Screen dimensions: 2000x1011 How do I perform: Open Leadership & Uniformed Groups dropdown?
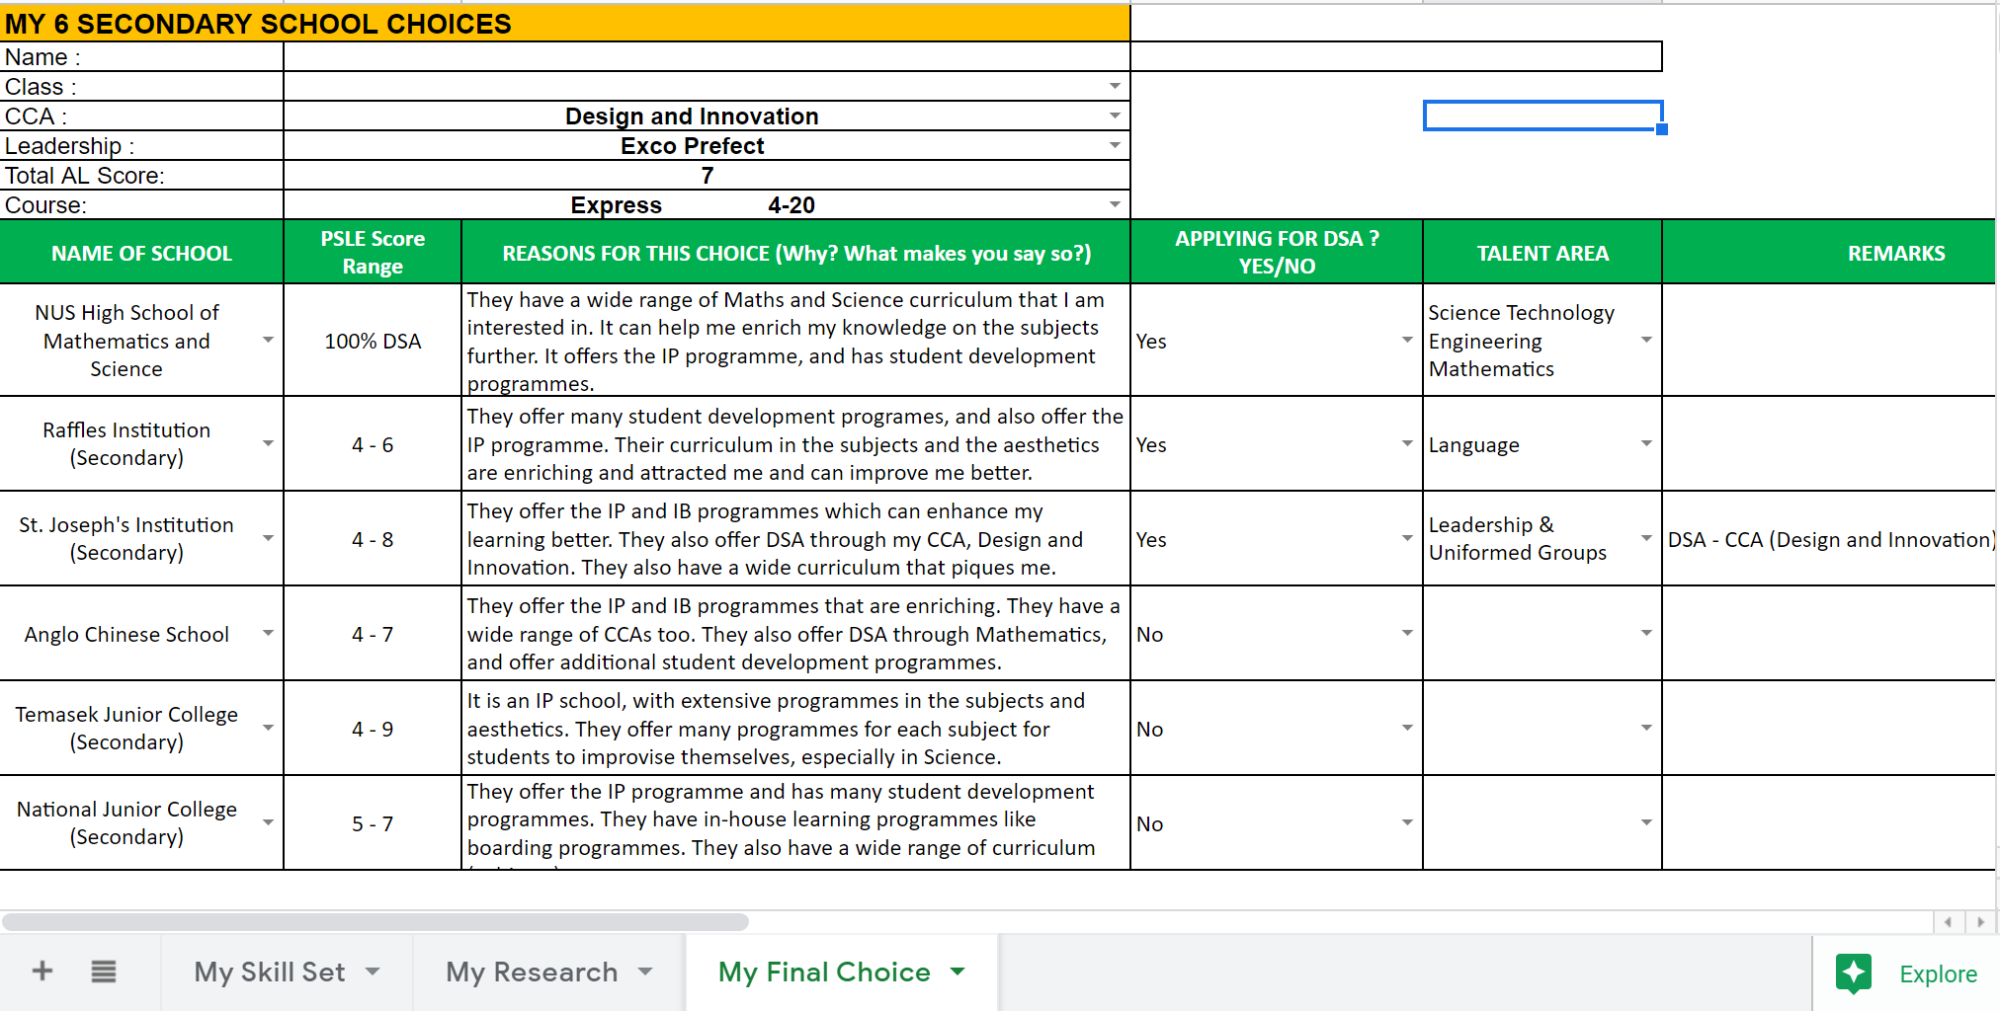tap(1646, 539)
